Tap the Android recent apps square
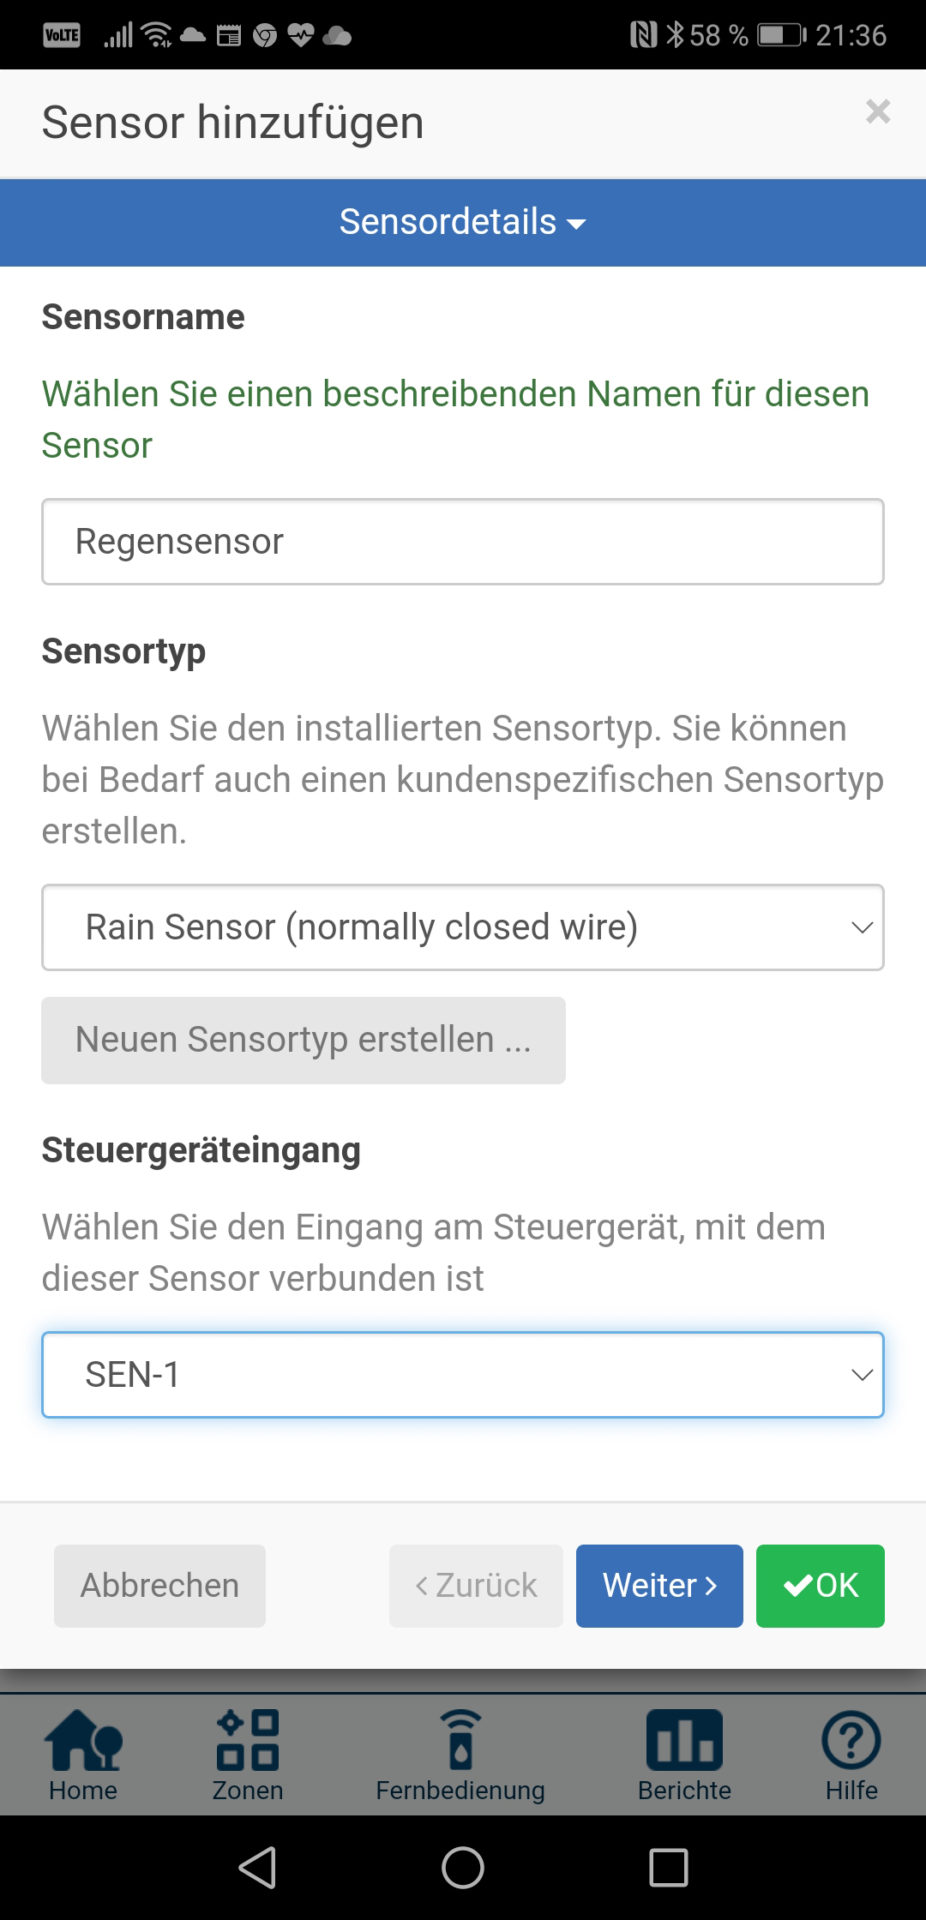Screen dimensions: 926x1920 pos(668,1867)
